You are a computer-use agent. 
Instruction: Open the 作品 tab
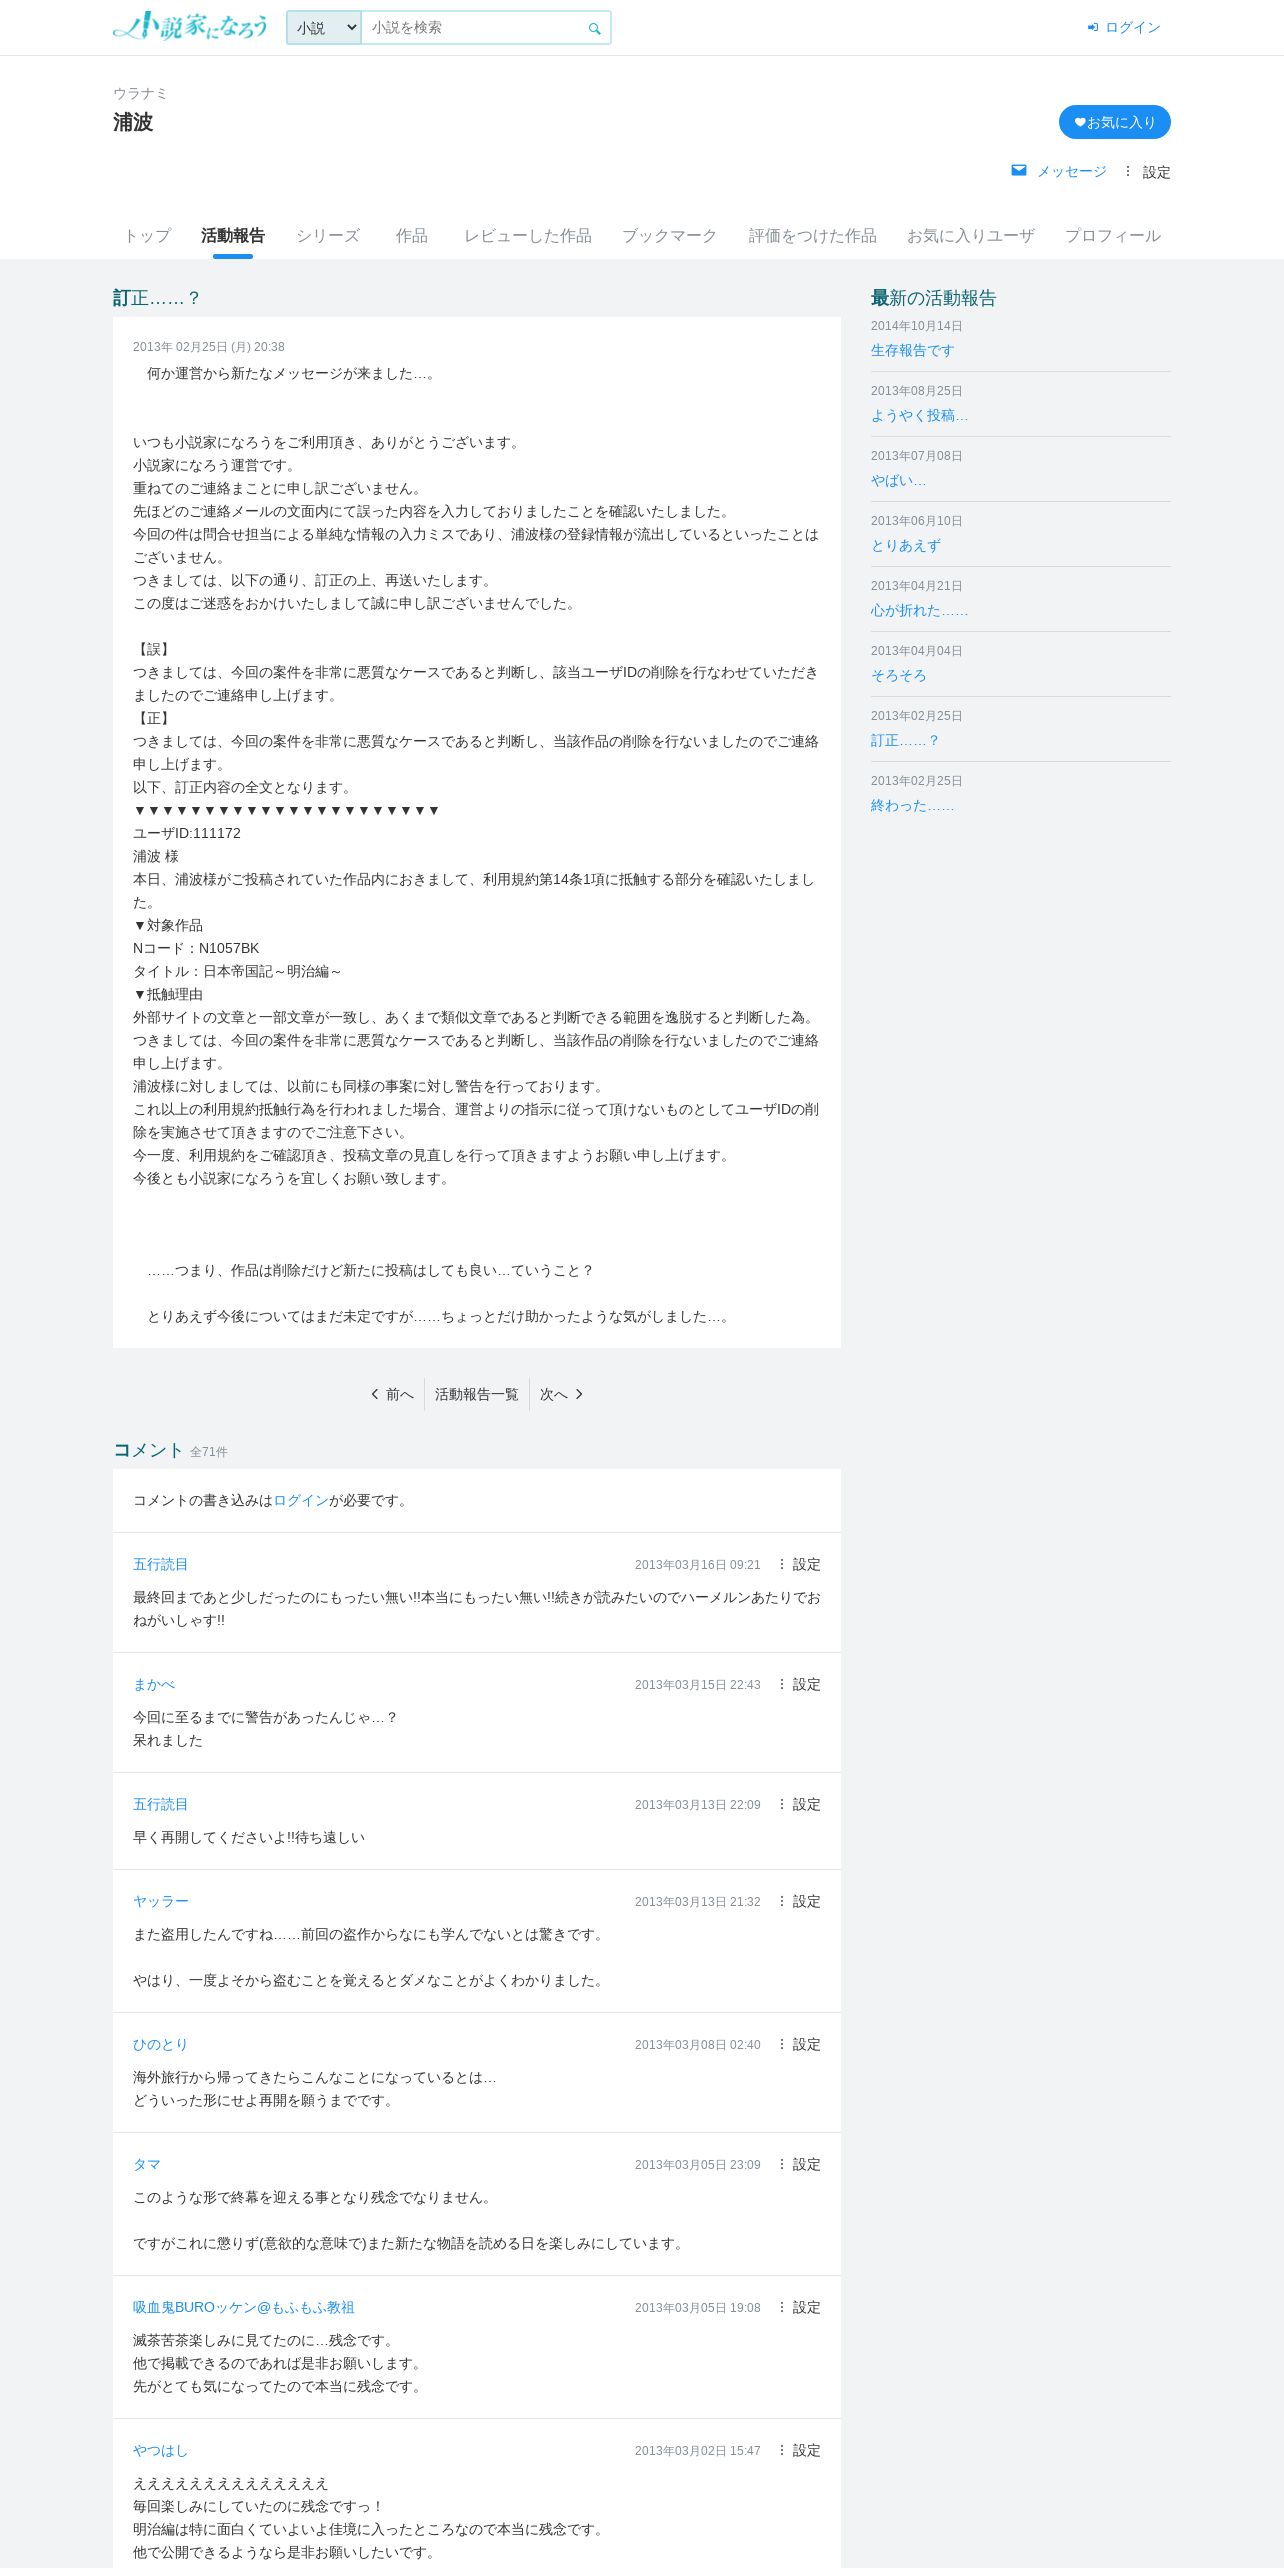click(x=412, y=236)
